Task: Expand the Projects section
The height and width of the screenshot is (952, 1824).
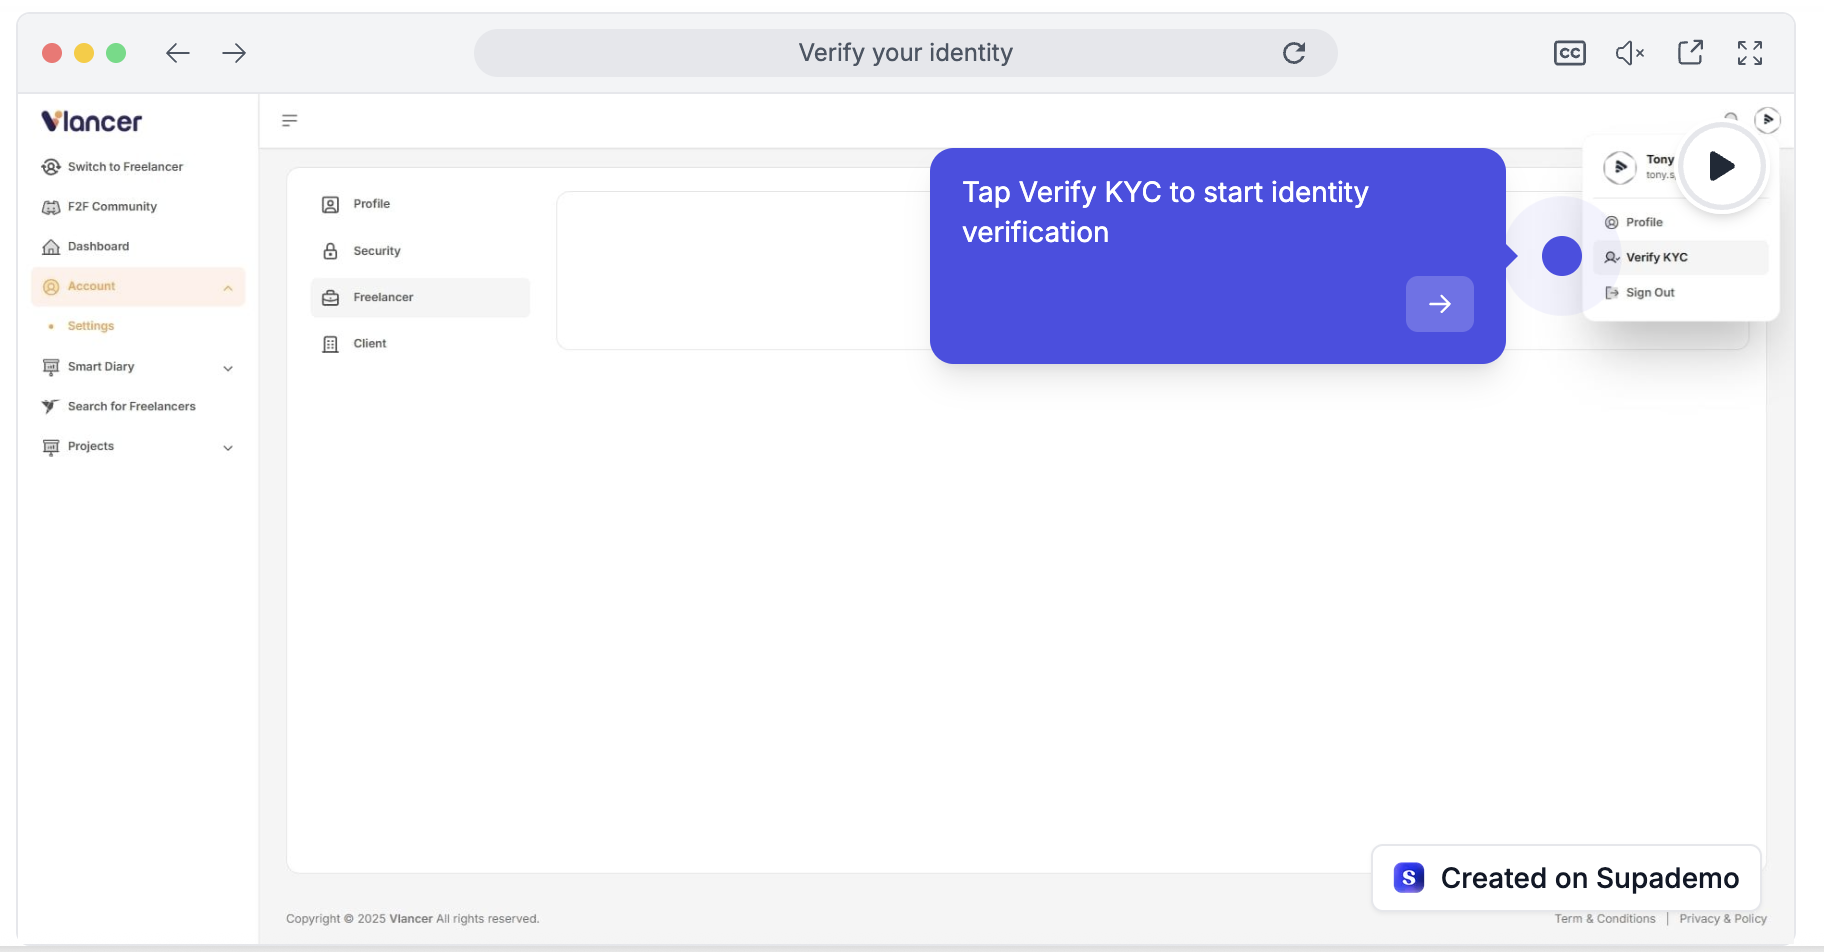Action: pos(228,447)
